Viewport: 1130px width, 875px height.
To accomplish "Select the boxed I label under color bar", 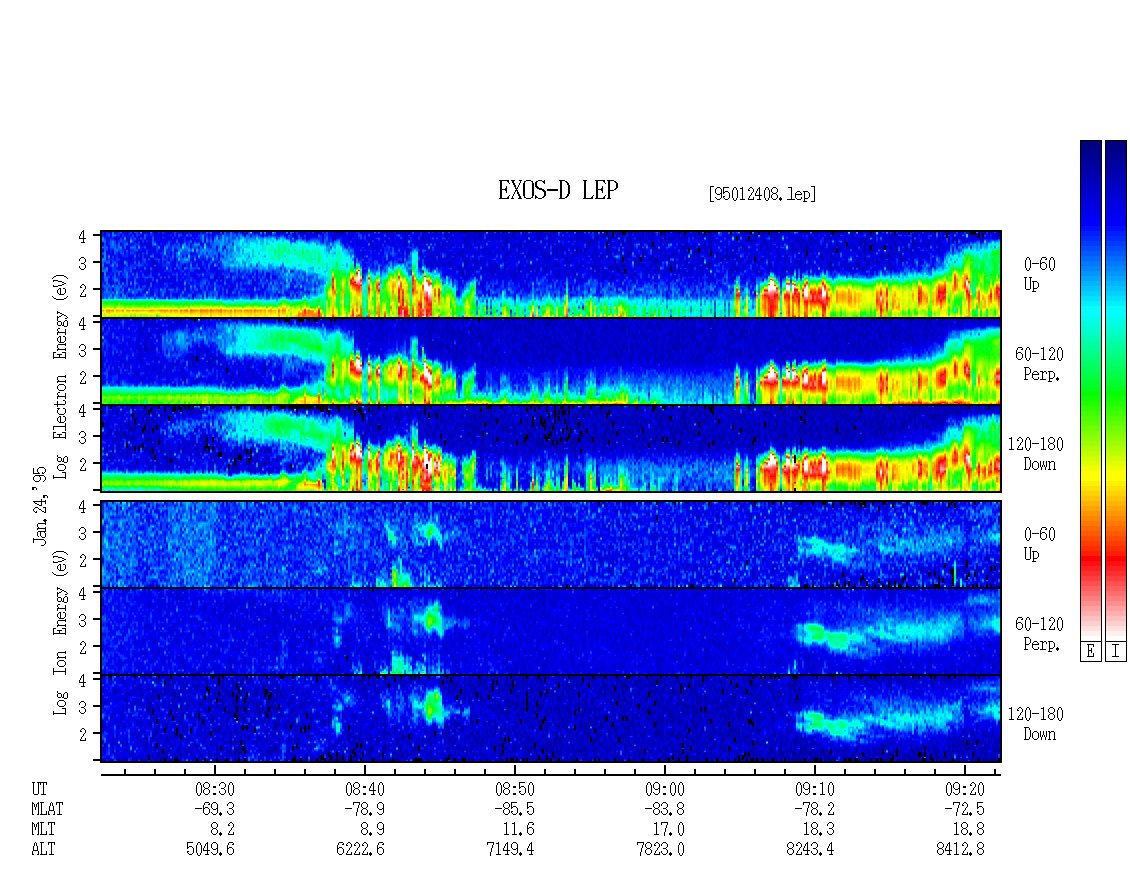I will click(x=1116, y=652).
